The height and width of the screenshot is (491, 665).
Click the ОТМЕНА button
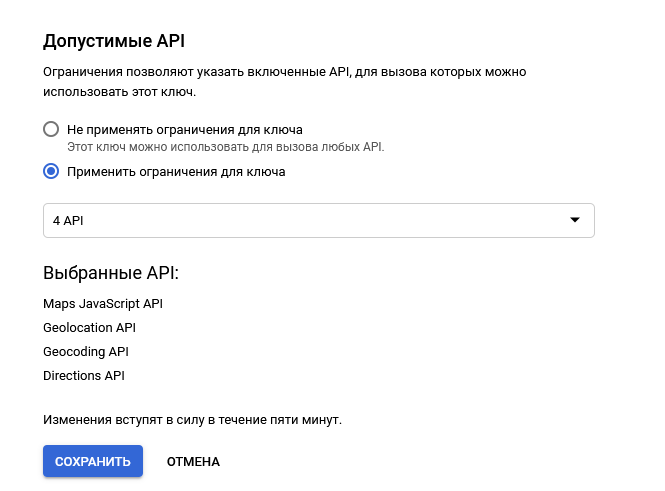pyautogui.click(x=193, y=462)
